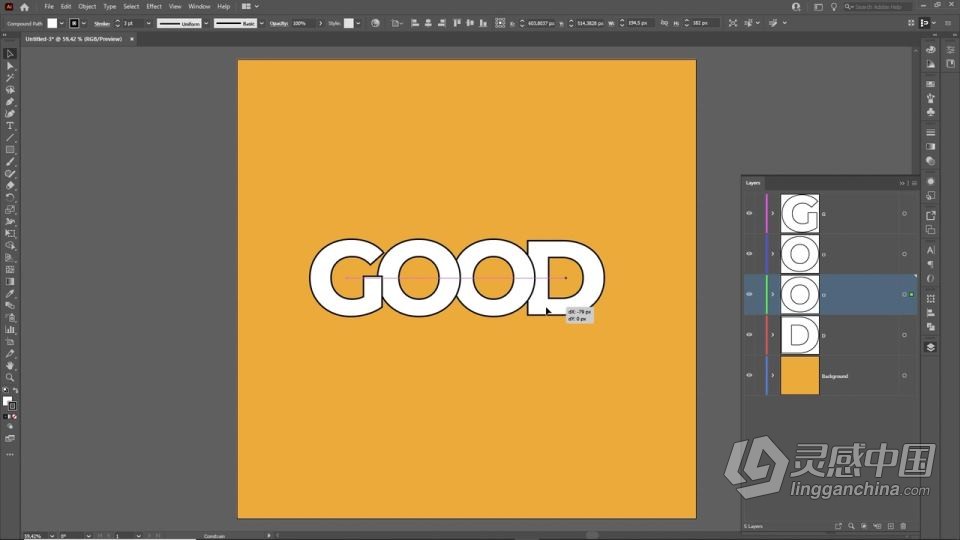Viewport: 960px width, 540px height.
Task: Click target circle of G layer
Action: point(904,214)
